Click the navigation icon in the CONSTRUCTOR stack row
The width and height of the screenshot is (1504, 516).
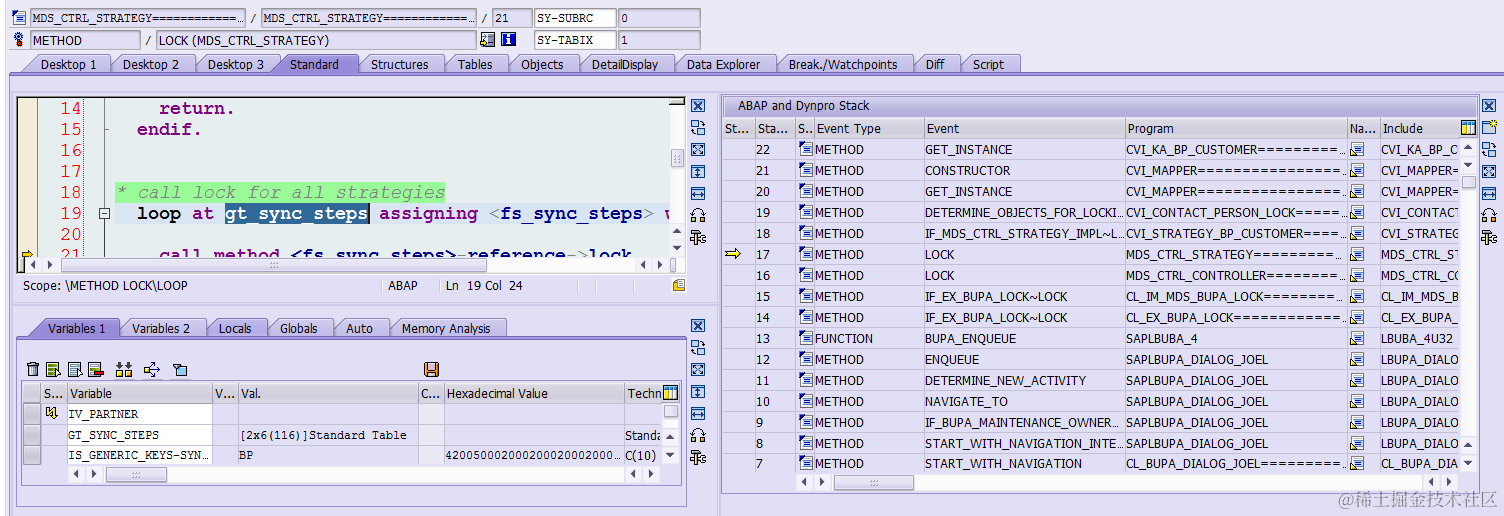tap(1357, 170)
